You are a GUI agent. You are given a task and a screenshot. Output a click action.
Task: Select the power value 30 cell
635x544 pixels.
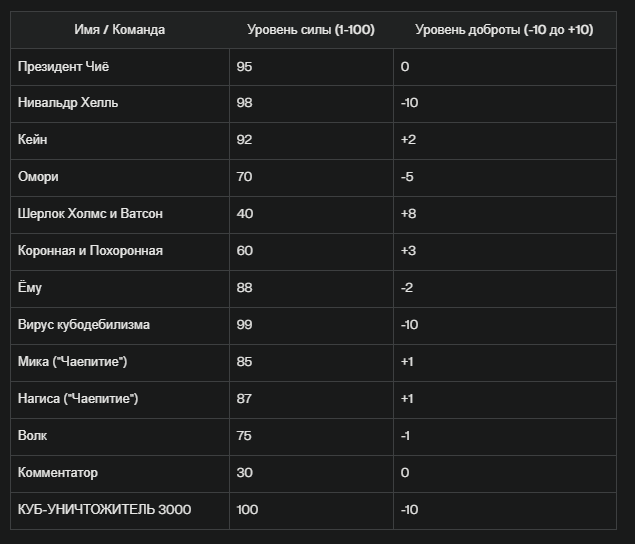244,472
